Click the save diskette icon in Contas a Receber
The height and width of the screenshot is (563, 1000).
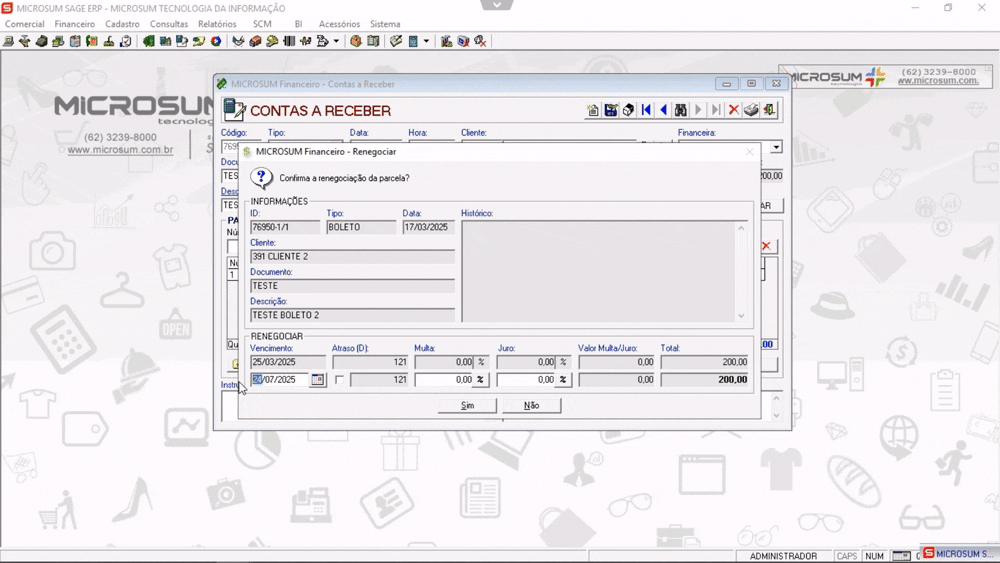pos(611,111)
